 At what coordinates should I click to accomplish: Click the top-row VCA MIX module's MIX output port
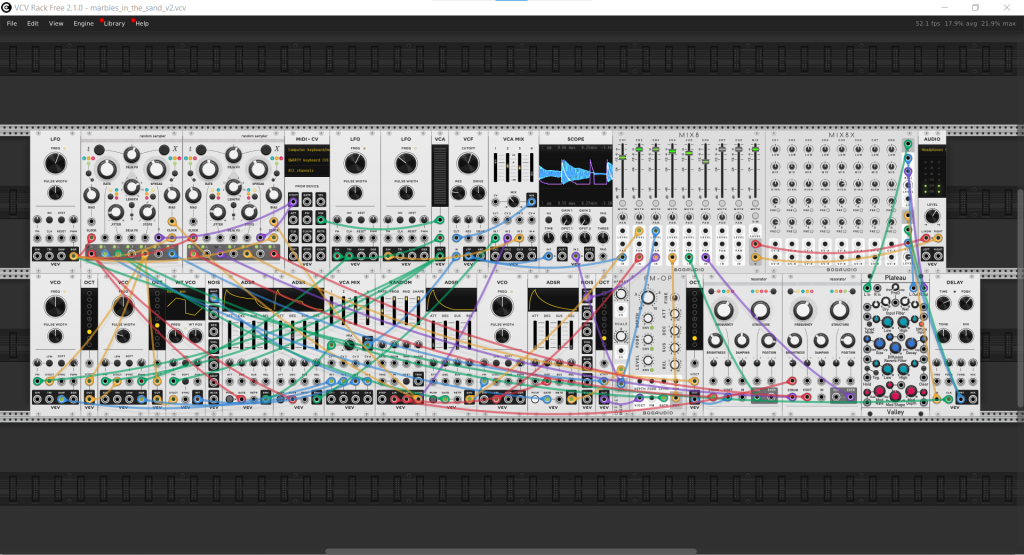pos(532,202)
